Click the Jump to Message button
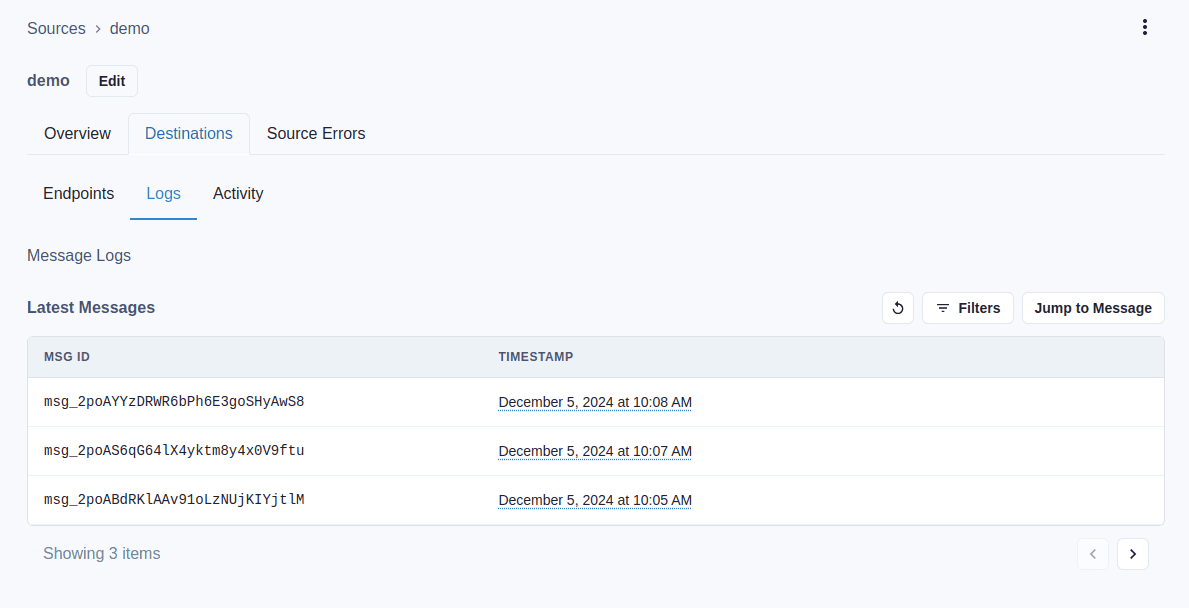This screenshot has width=1189, height=608. [1092, 308]
